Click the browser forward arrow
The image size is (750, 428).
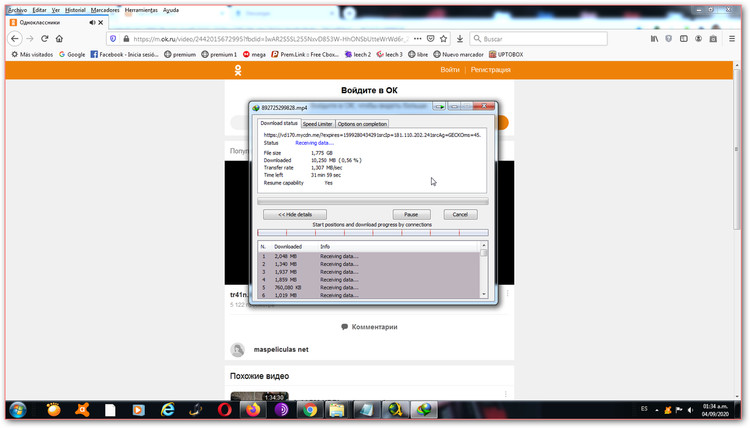tap(30, 39)
